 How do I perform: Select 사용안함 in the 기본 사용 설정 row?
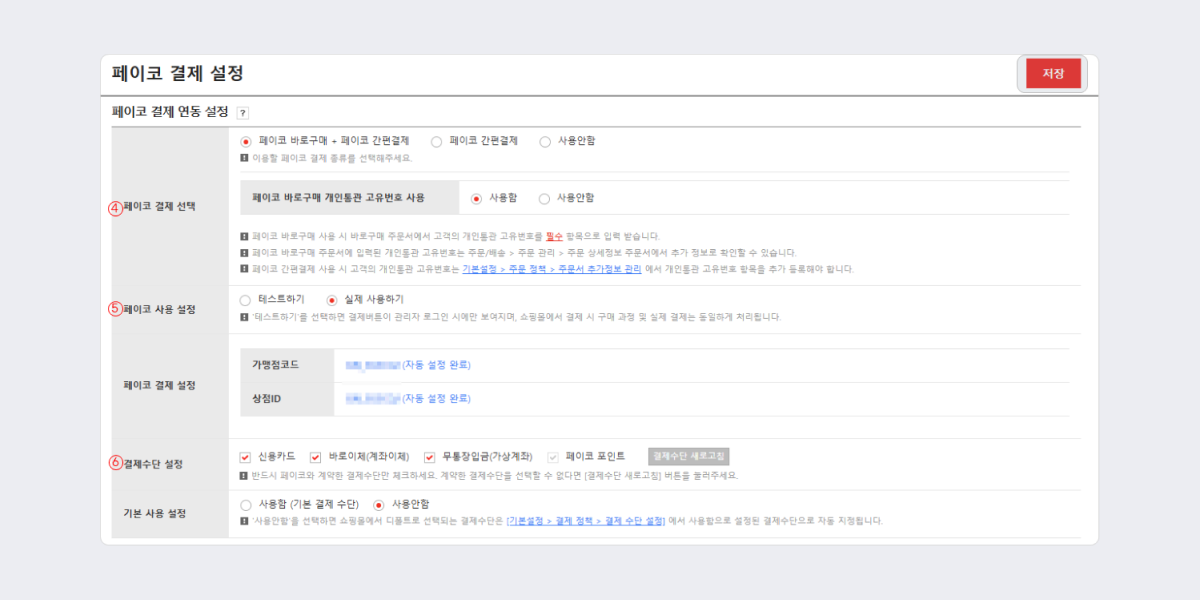379,505
